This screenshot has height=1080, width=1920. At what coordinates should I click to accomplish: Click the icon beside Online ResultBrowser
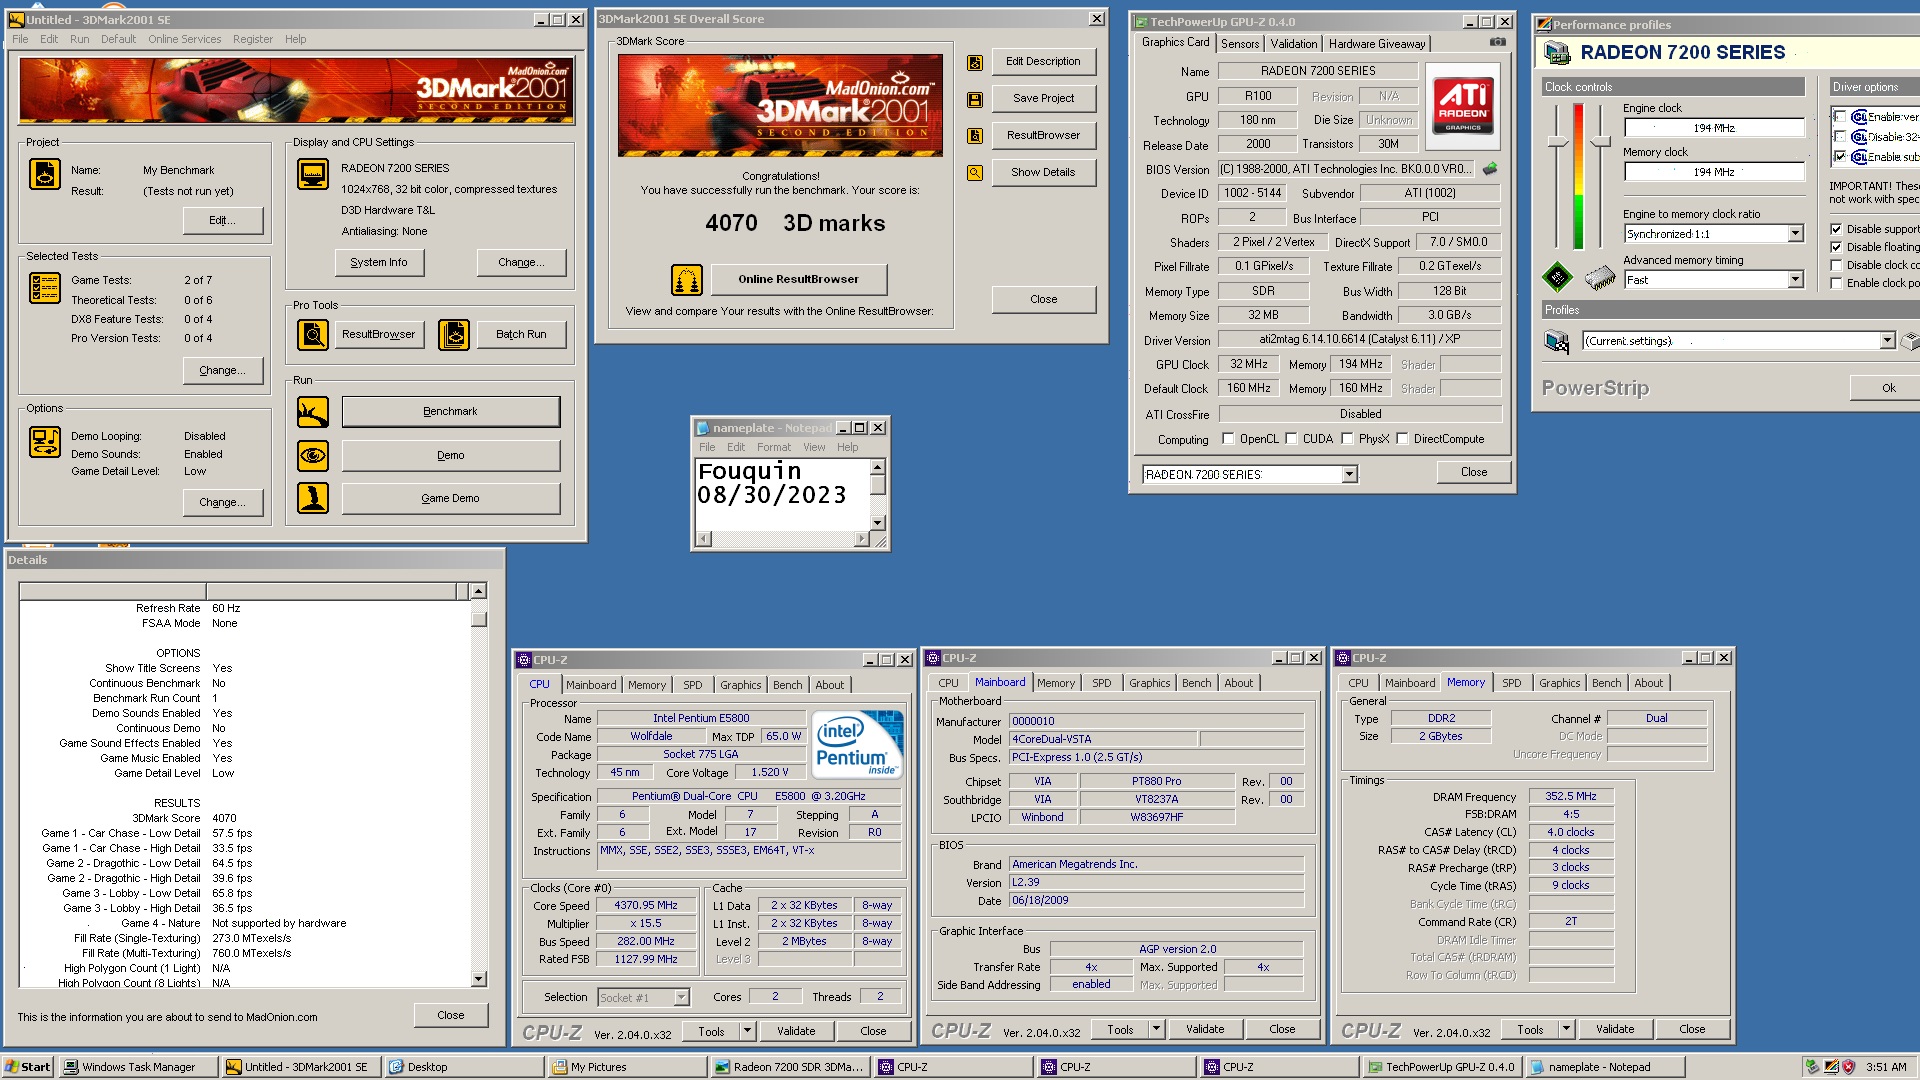coord(687,280)
